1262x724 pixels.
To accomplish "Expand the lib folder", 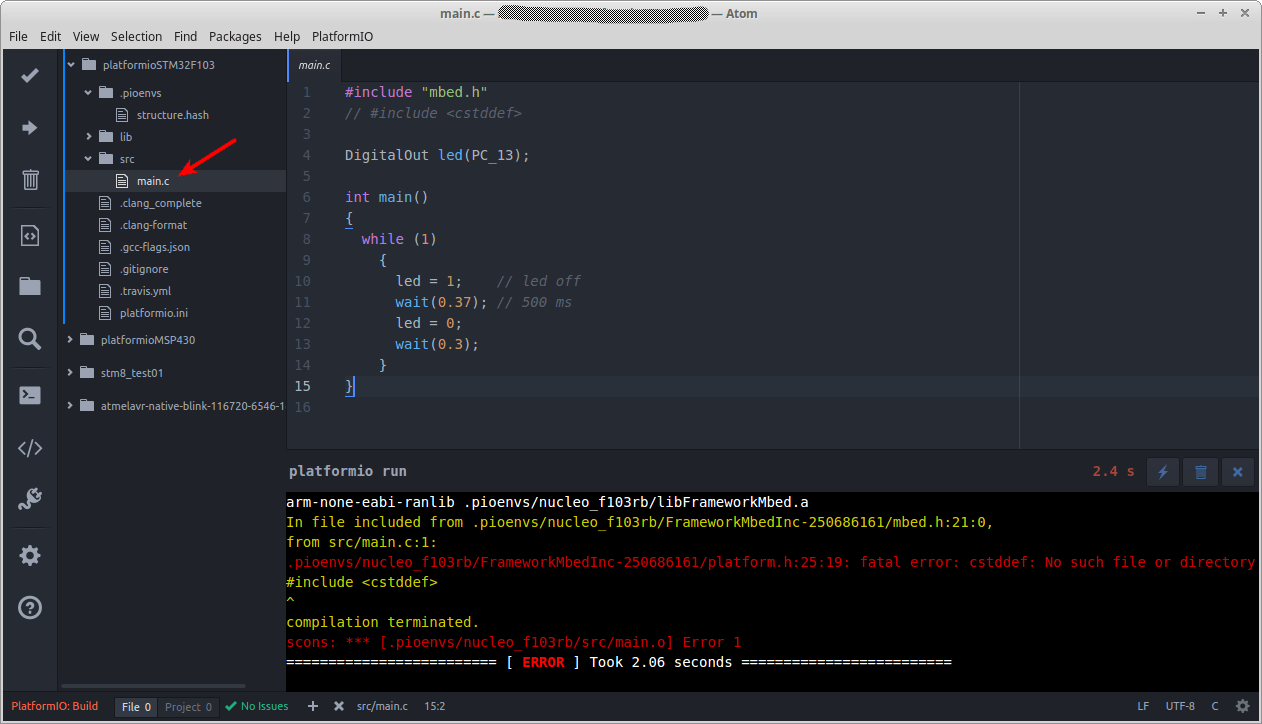I will [88, 137].
